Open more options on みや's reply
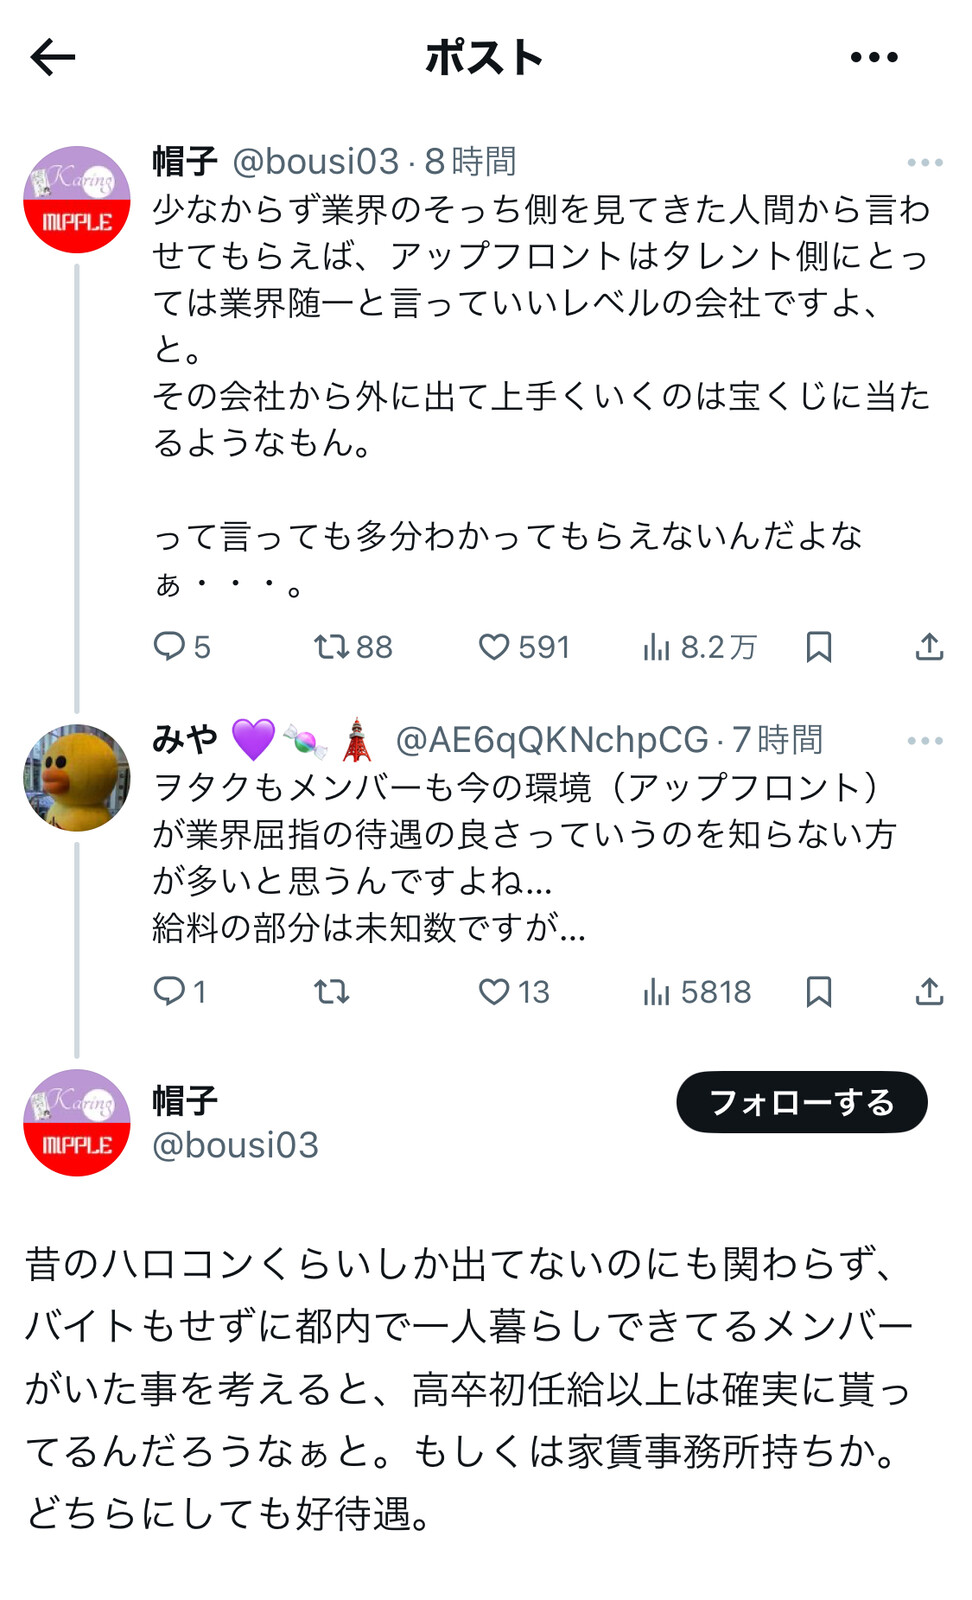The width and height of the screenshot is (972, 1600). click(924, 741)
